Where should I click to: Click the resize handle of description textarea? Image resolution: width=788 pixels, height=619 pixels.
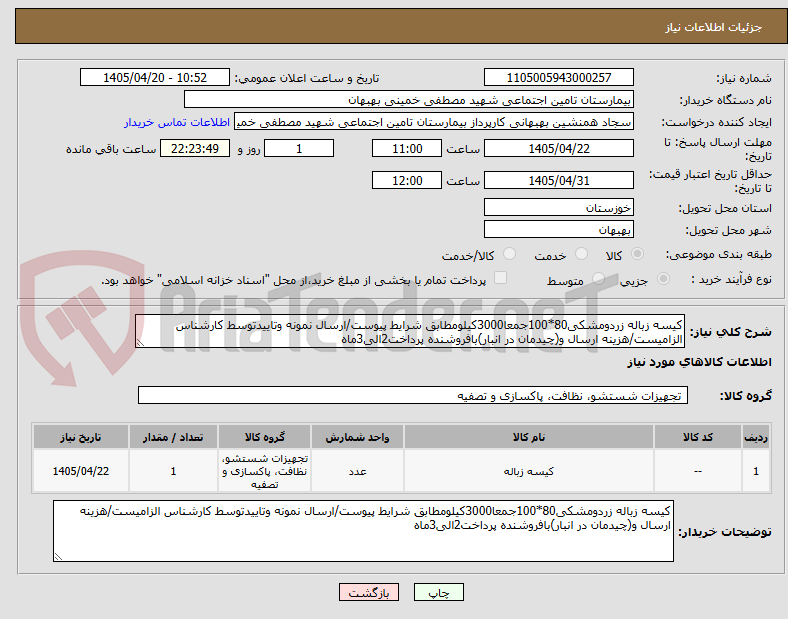tap(140, 343)
